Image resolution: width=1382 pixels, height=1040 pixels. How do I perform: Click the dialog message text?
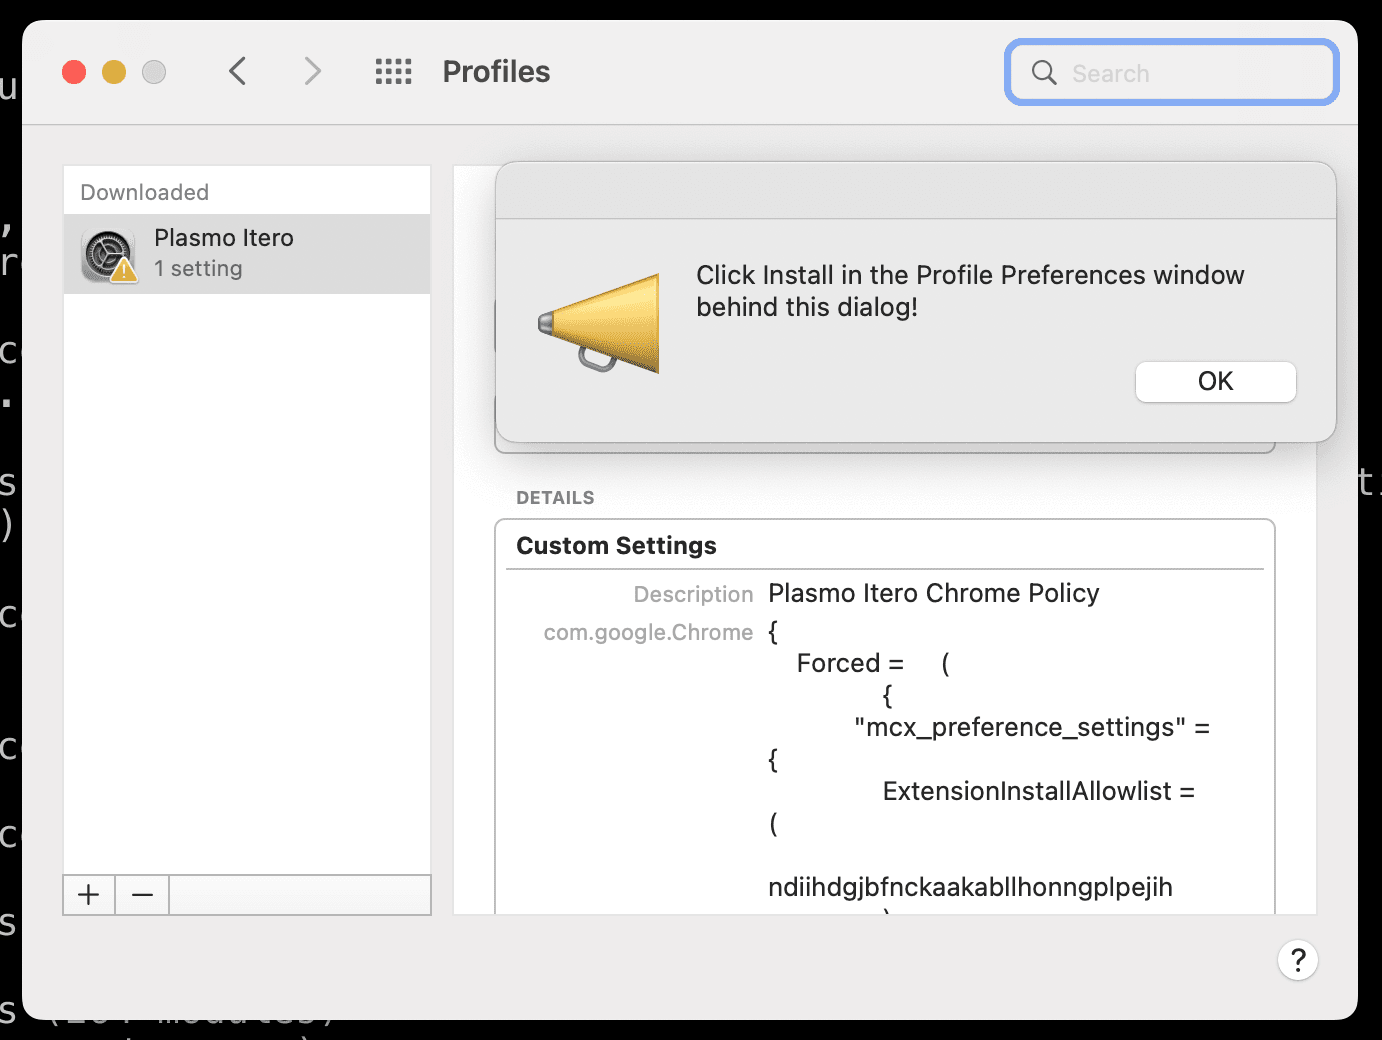point(970,291)
